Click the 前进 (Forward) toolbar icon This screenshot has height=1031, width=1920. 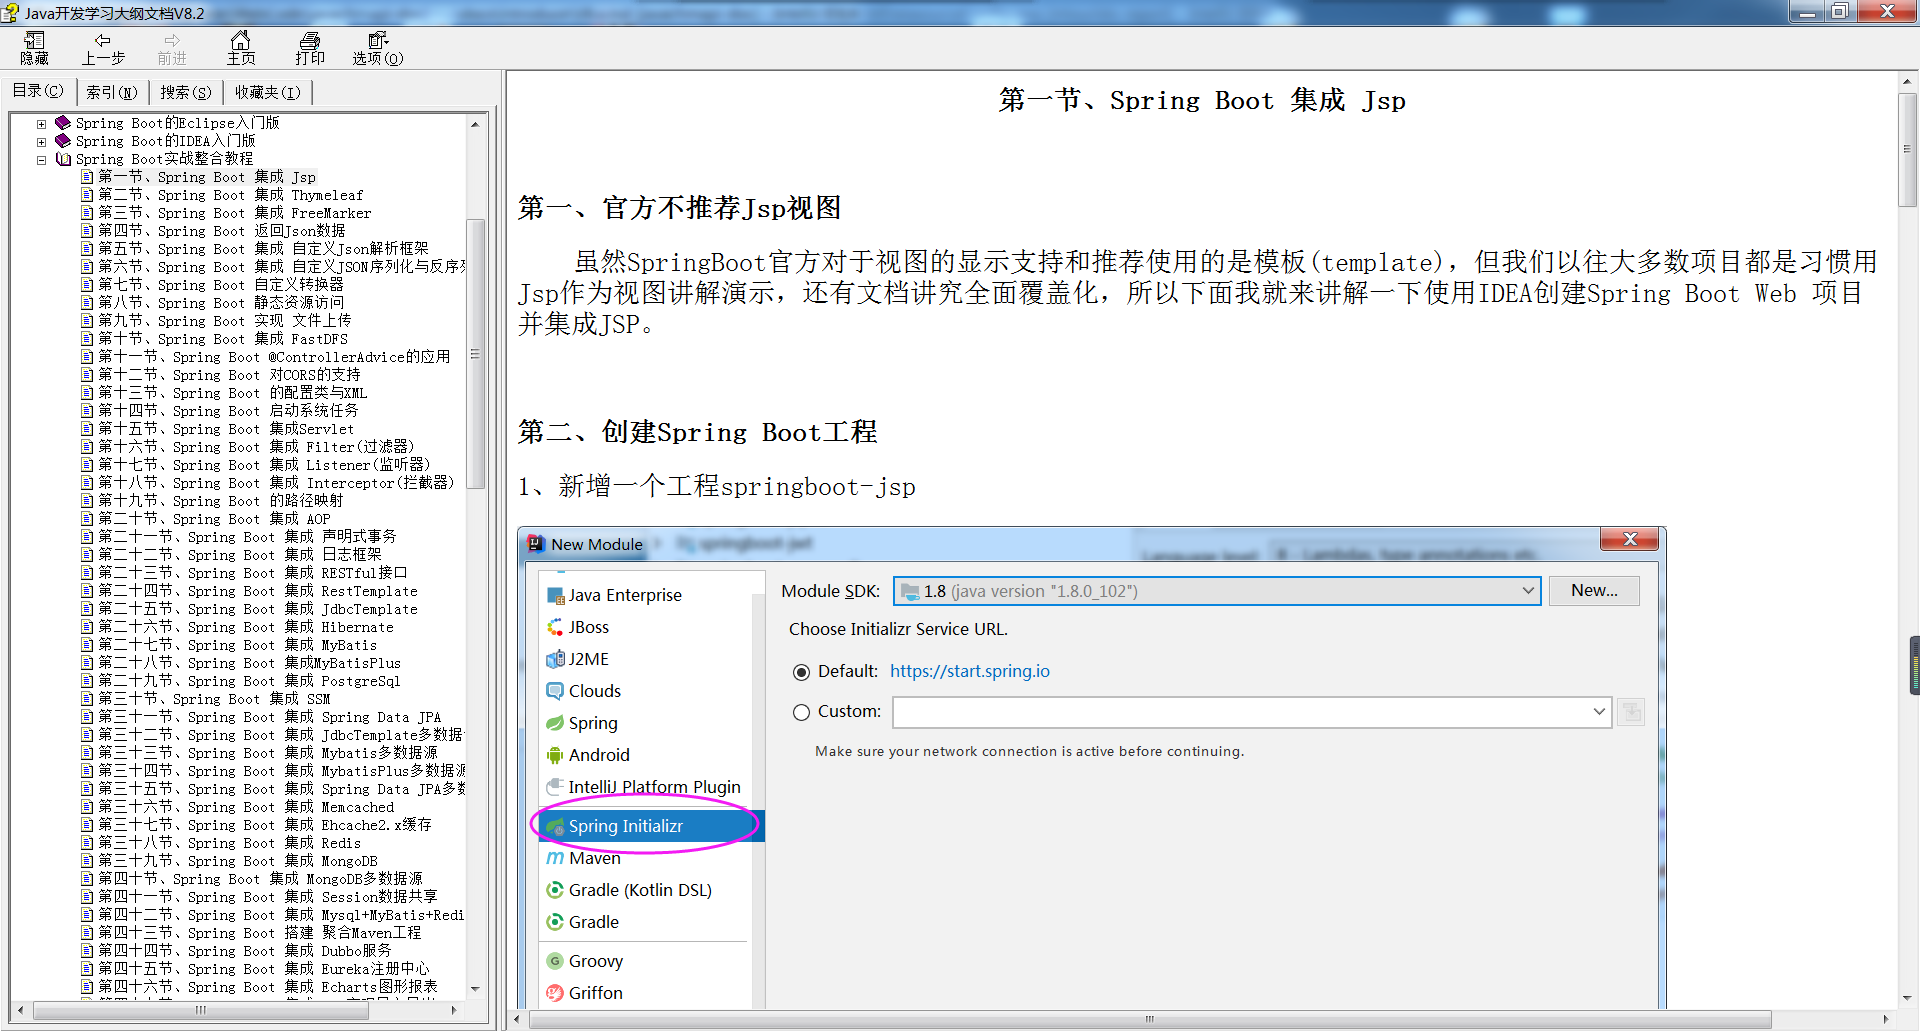pyautogui.click(x=172, y=48)
